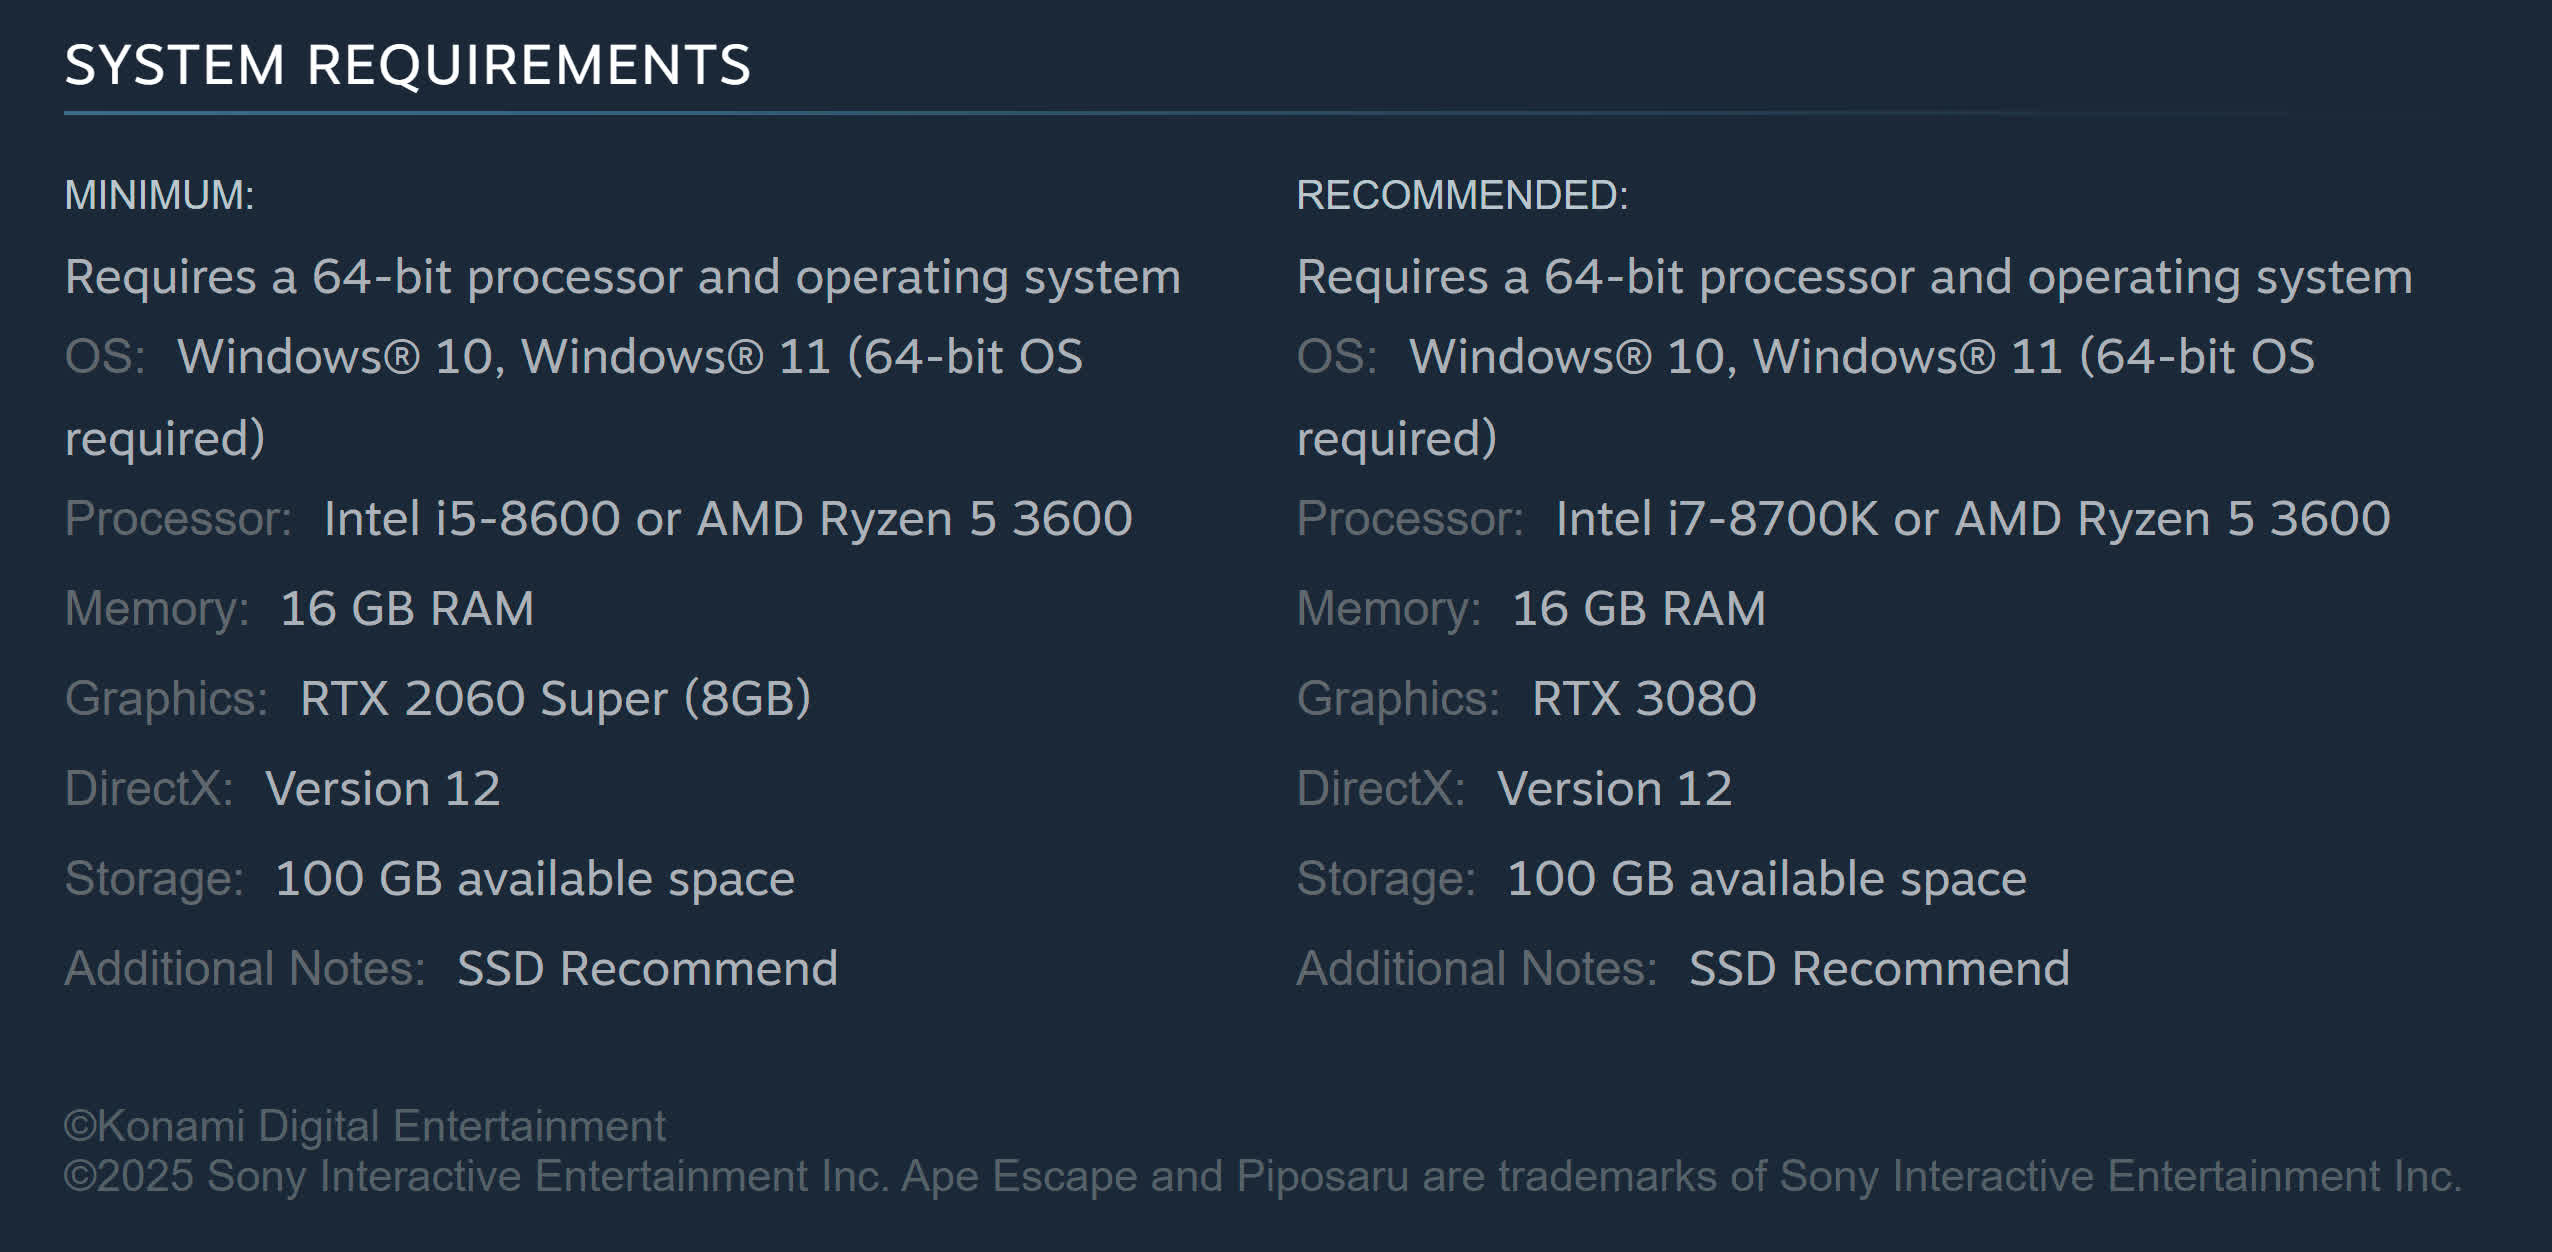The height and width of the screenshot is (1252, 2552).
Task: Click the Sony Interactive Entertainment trademark notice
Action: (1262, 1177)
